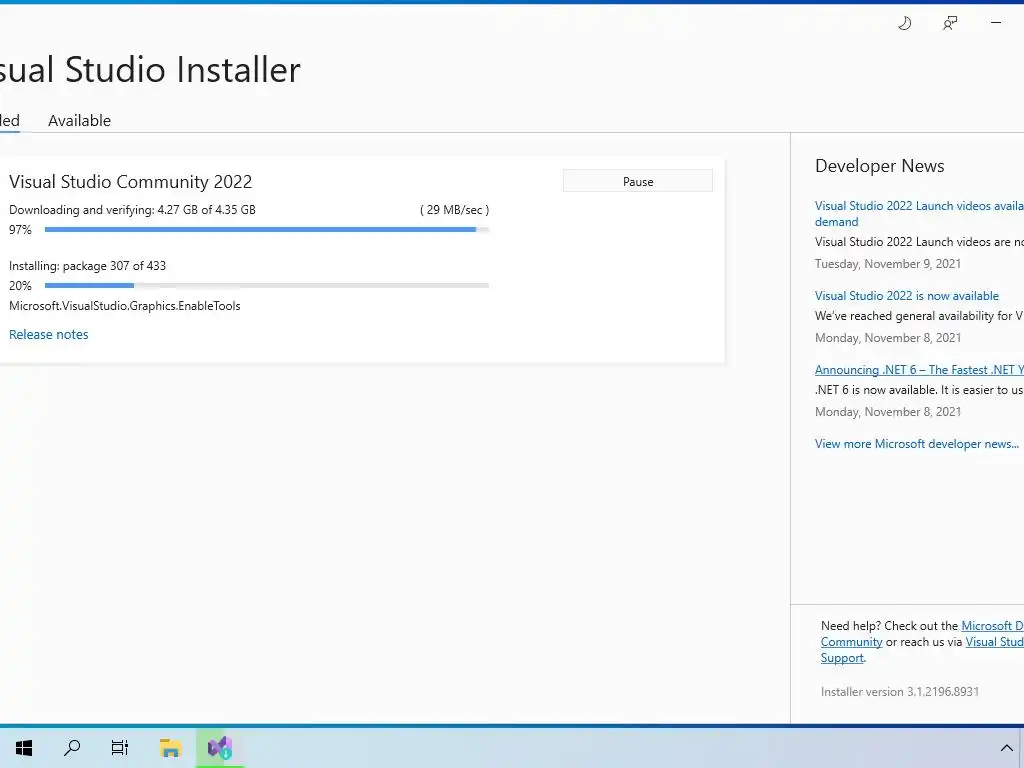1024x768 pixels.
Task: Select Microsoft.VisualStudio.Graphics.EnableTools package name
Action: [125, 306]
